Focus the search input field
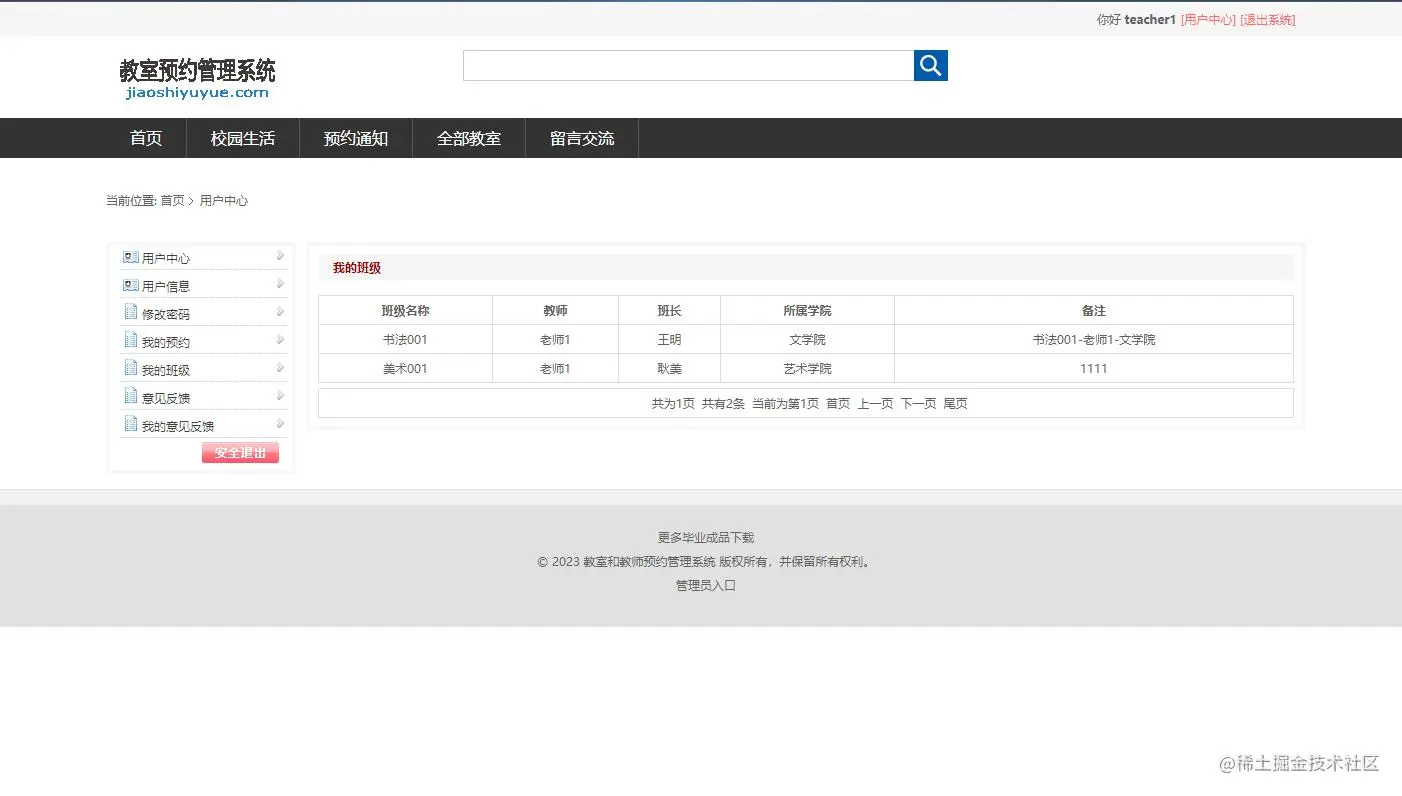 tap(688, 66)
